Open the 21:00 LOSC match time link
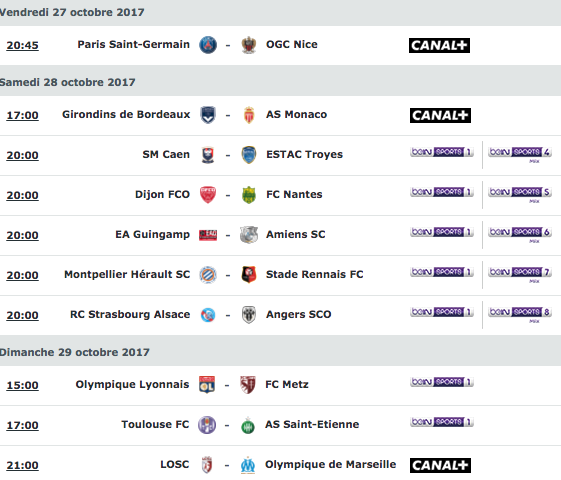The width and height of the screenshot is (561, 480). (23, 465)
